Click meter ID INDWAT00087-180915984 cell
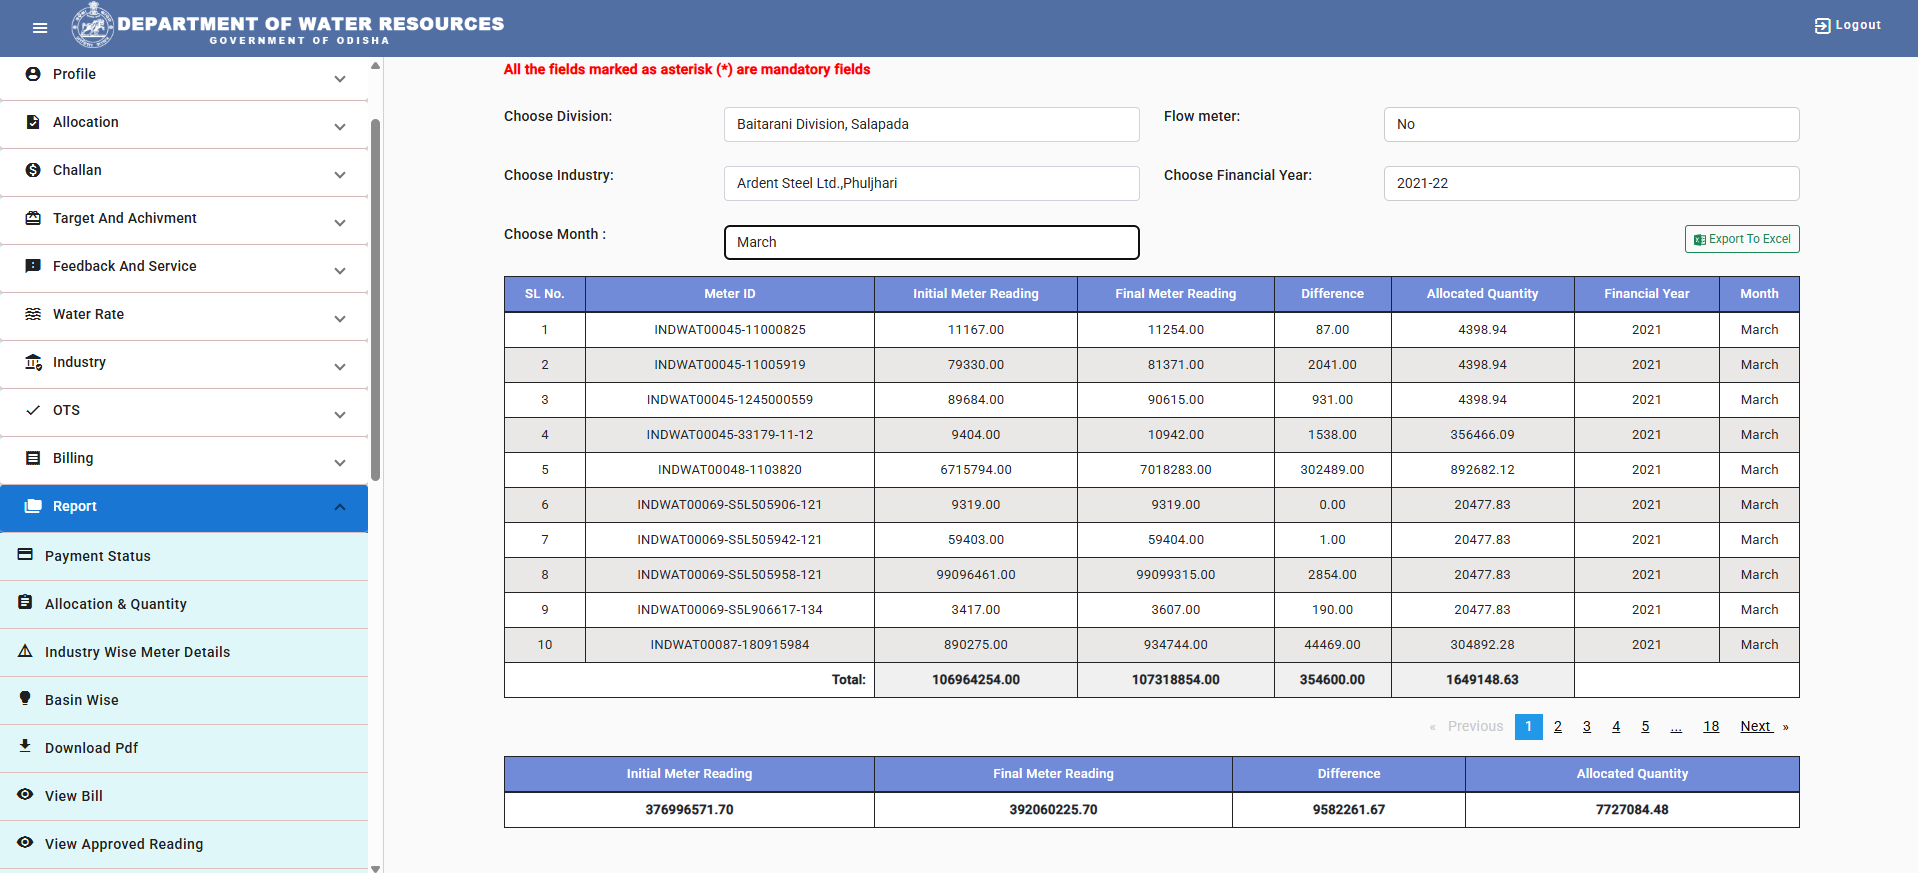 730,645
